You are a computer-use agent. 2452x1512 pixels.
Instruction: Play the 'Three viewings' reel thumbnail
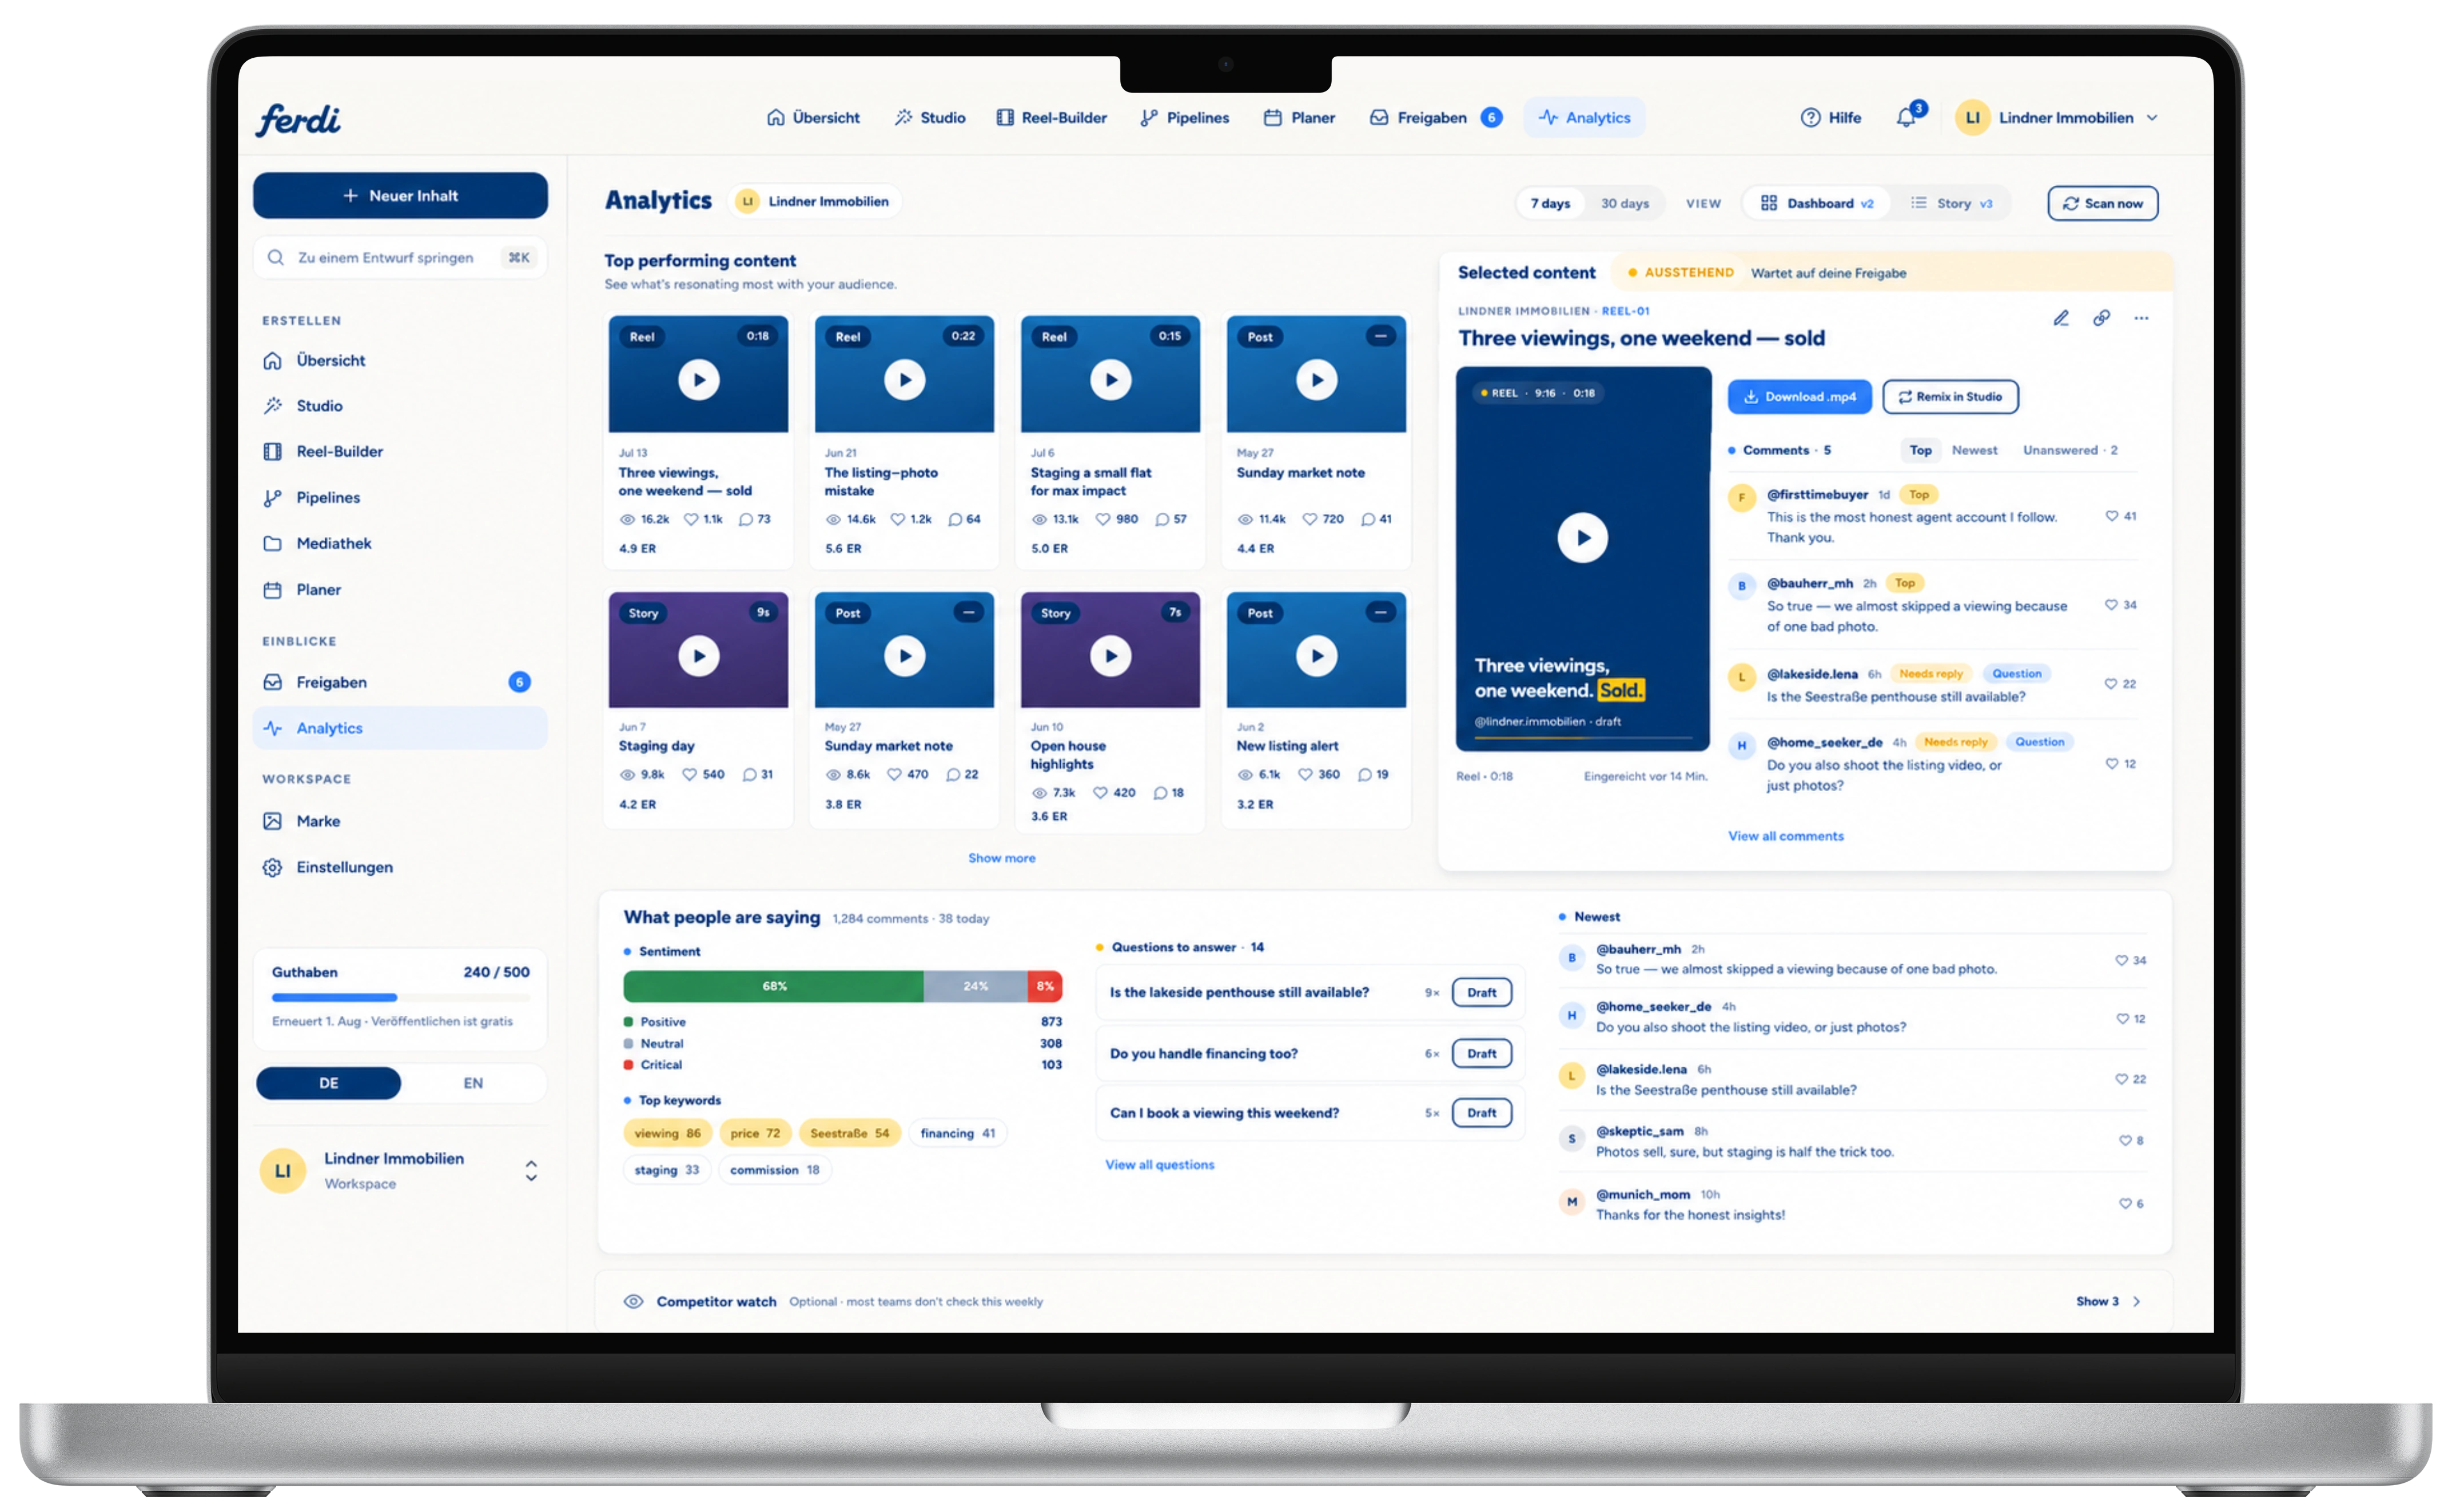tap(698, 380)
